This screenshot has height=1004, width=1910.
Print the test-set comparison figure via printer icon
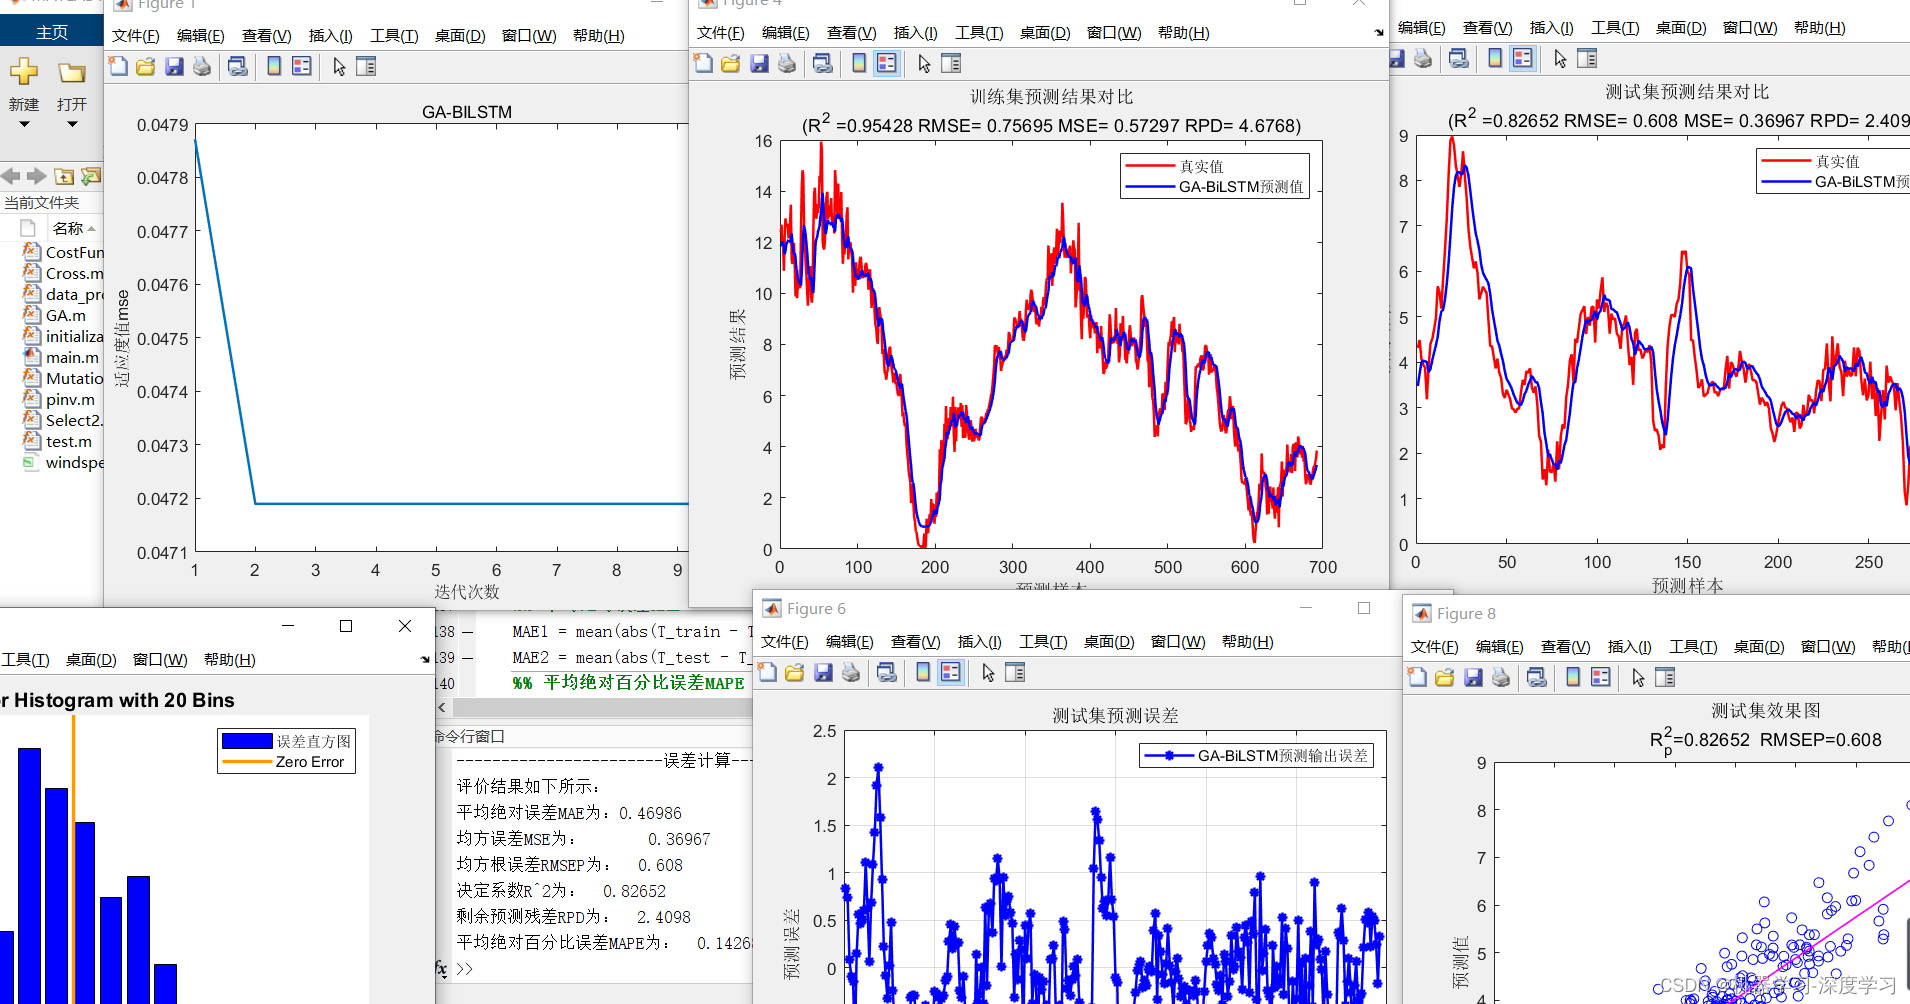[x=1423, y=59]
